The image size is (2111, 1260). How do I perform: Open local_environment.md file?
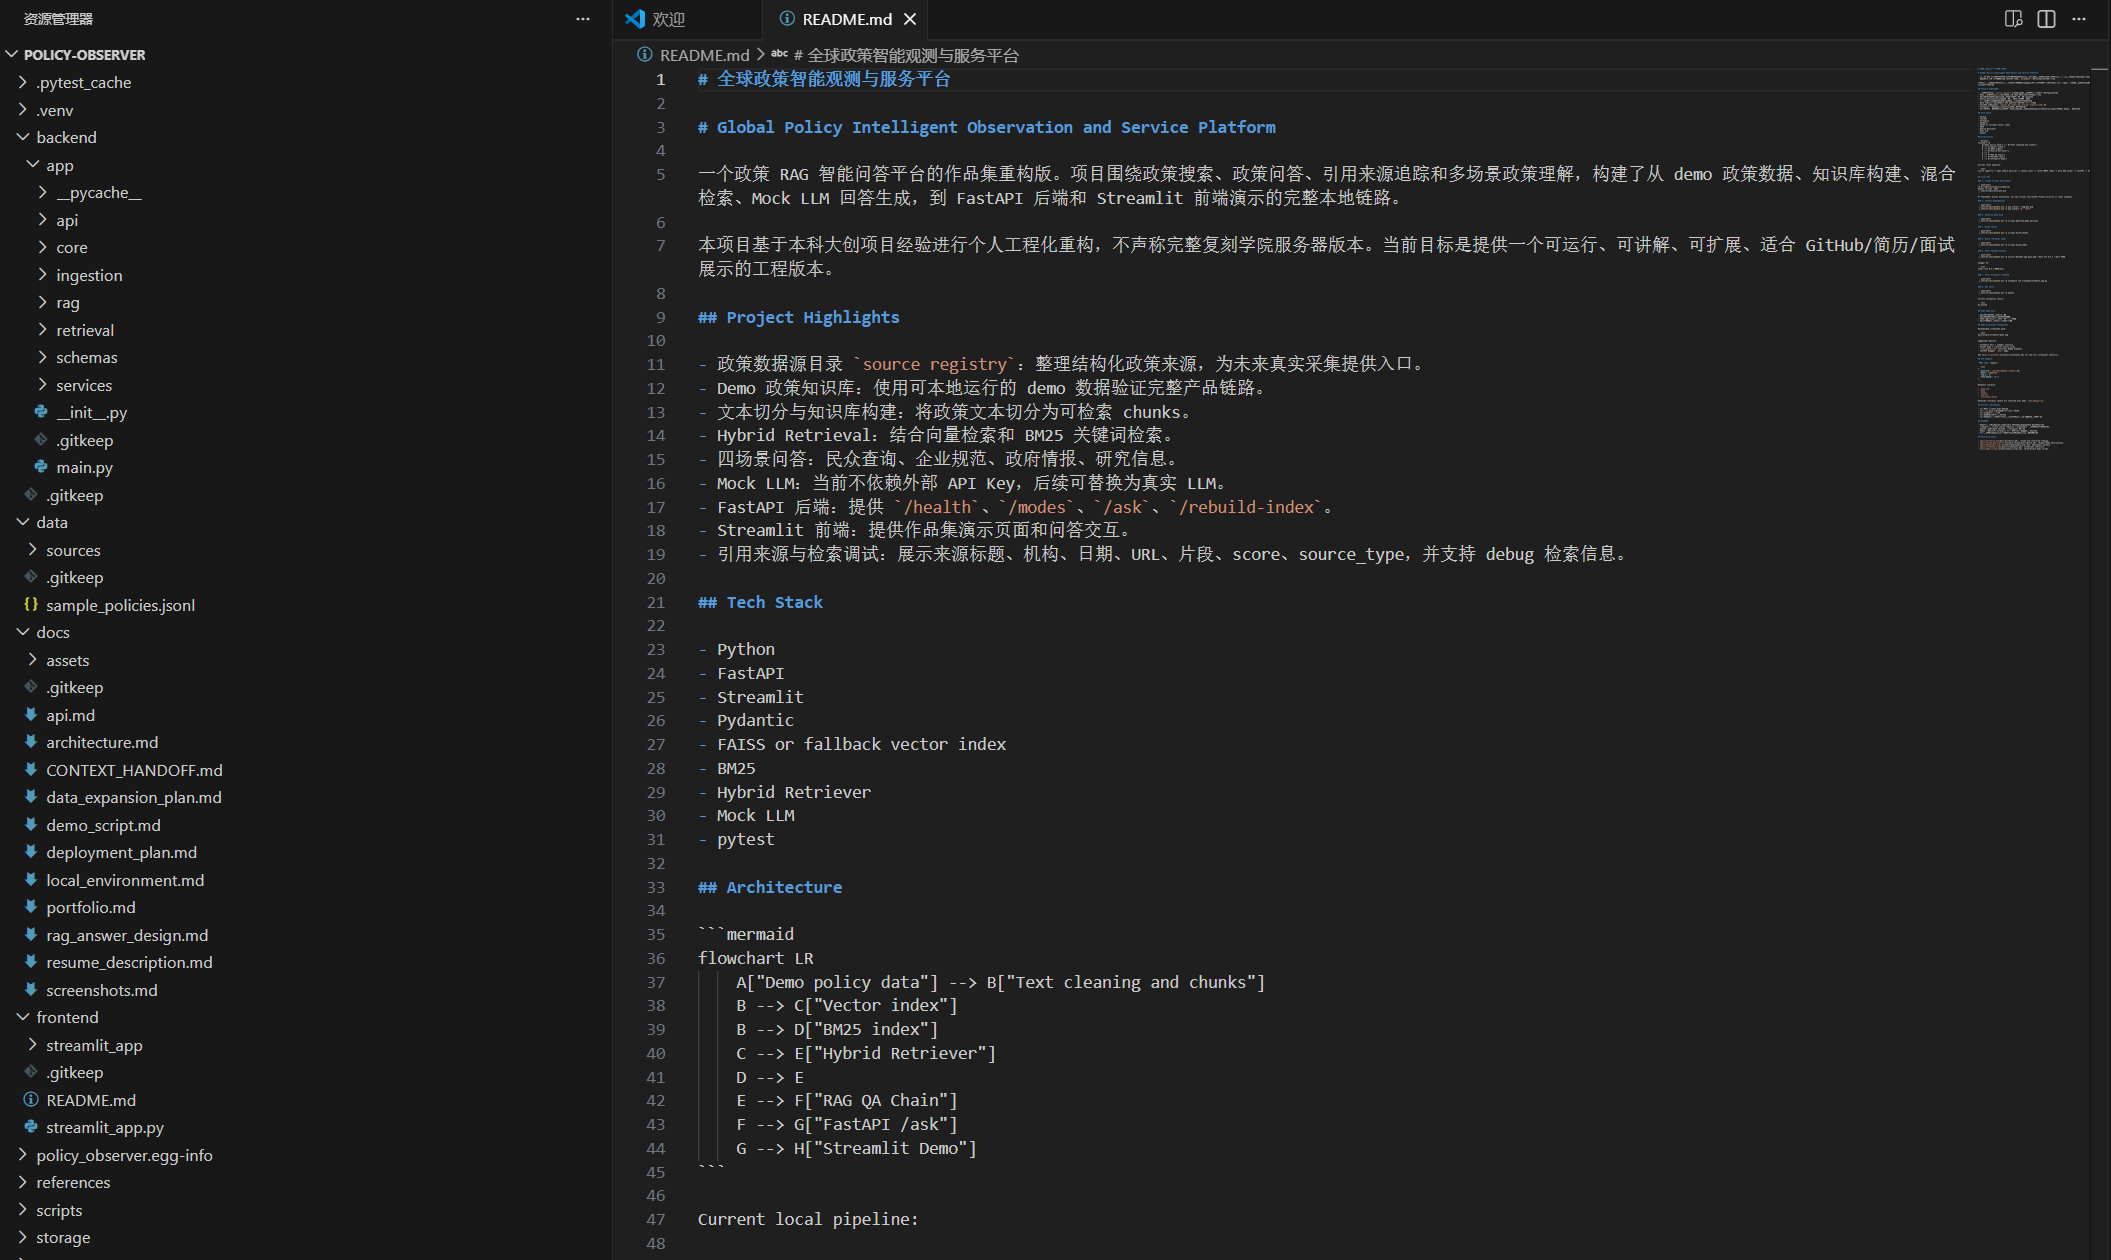125,880
